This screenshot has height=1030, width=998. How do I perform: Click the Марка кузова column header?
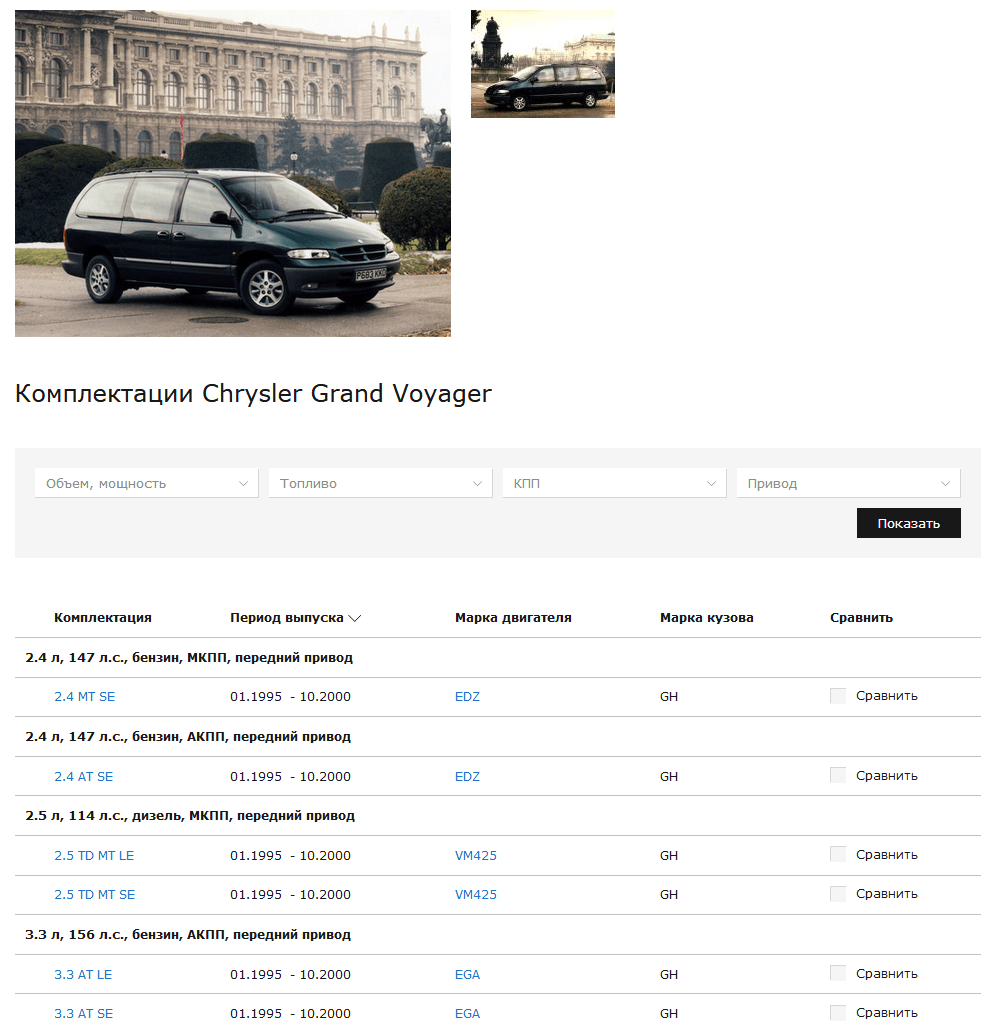click(706, 617)
